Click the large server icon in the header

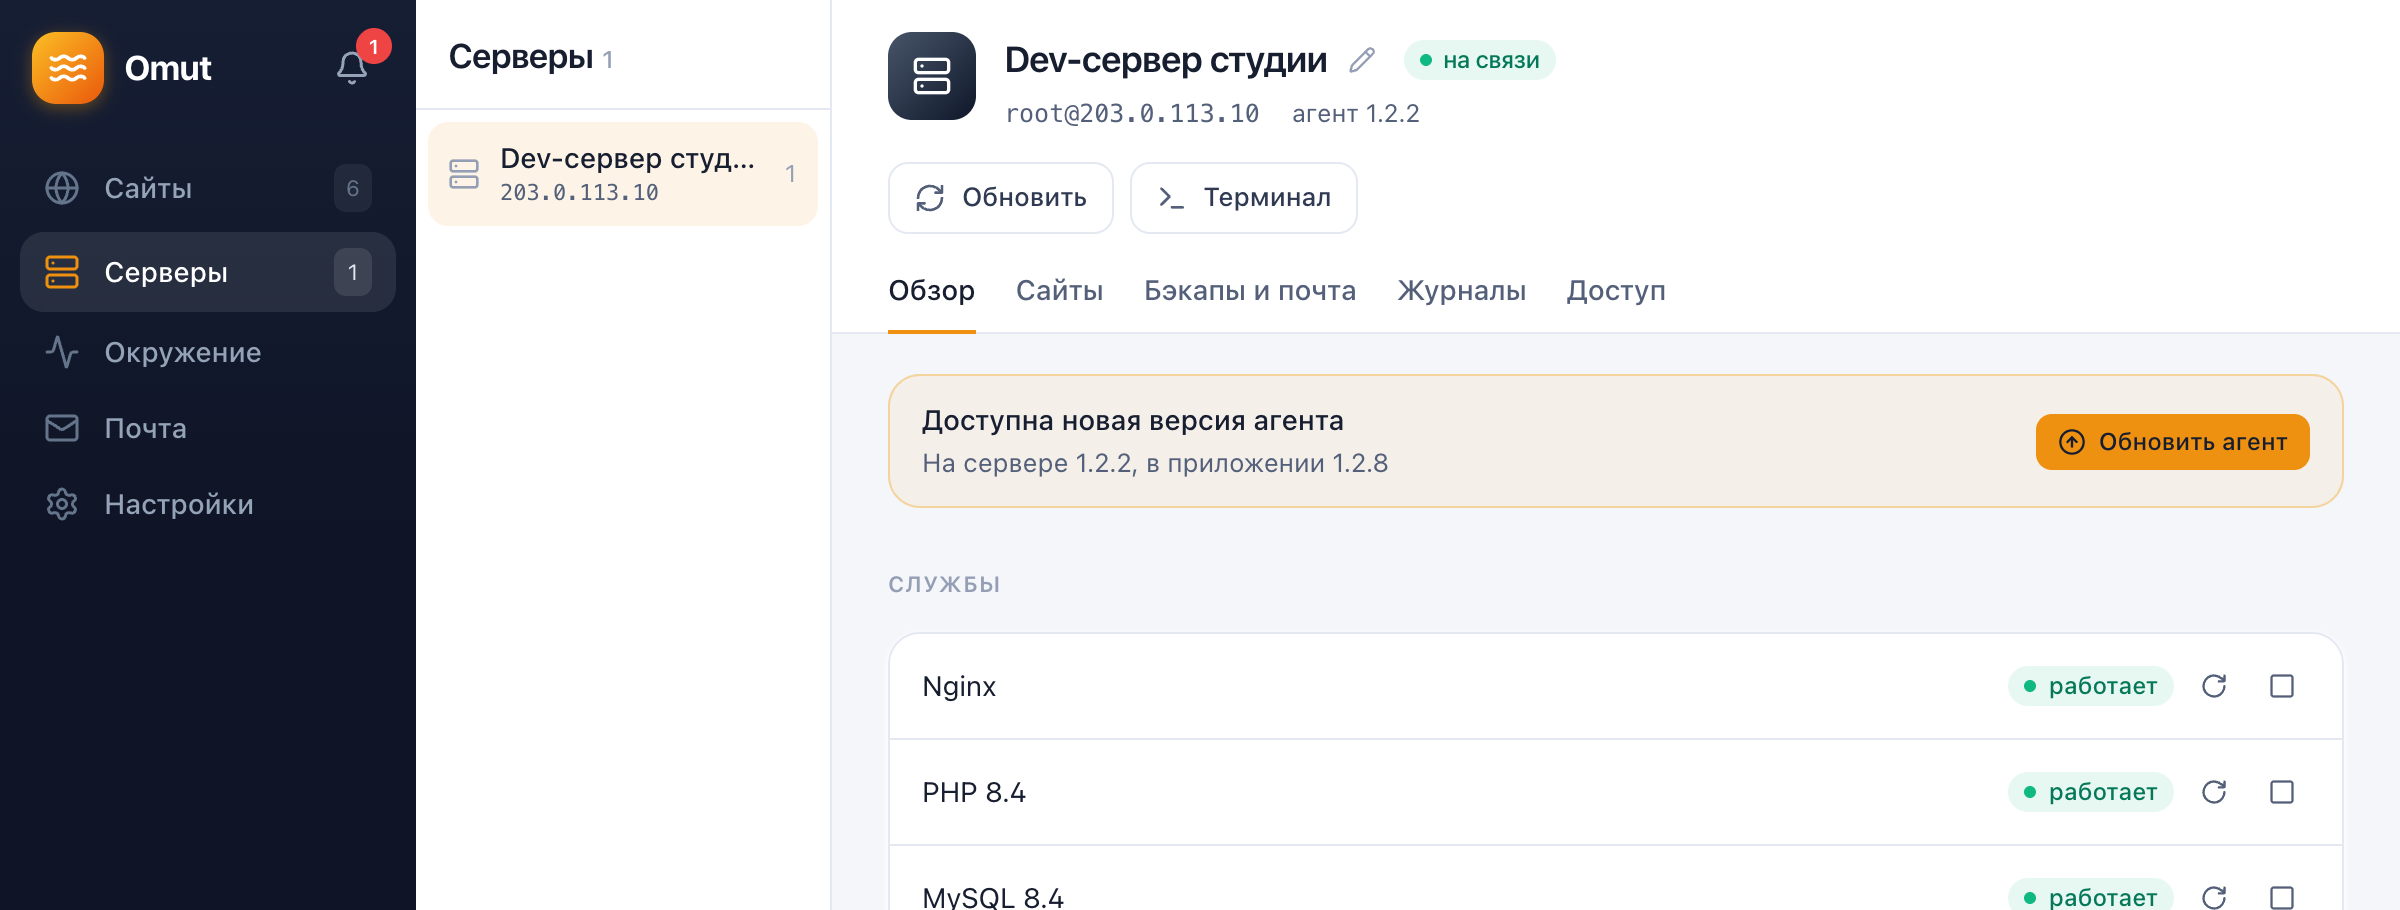pyautogui.click(x=932, y=76)
